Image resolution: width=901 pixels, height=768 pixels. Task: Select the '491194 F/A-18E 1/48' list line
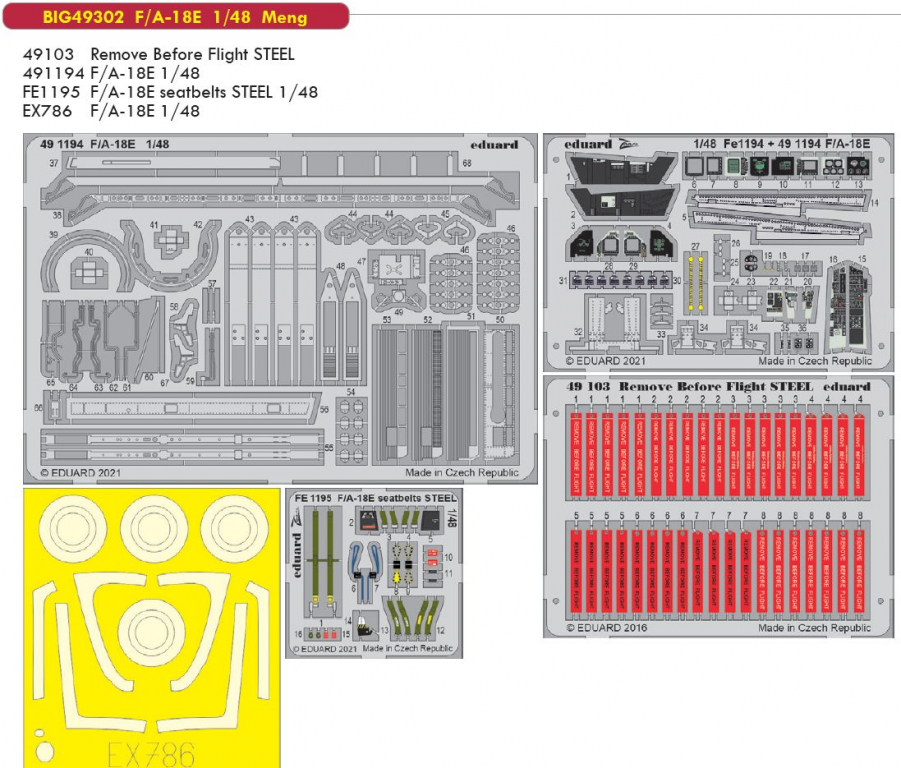[111, 73]
